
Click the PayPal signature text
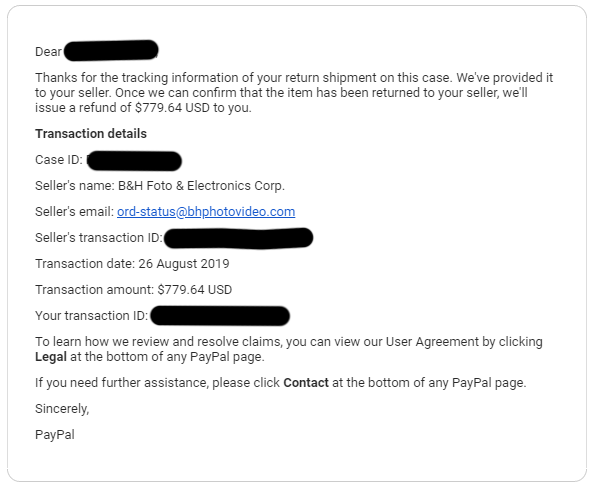(x=55, y=435)
